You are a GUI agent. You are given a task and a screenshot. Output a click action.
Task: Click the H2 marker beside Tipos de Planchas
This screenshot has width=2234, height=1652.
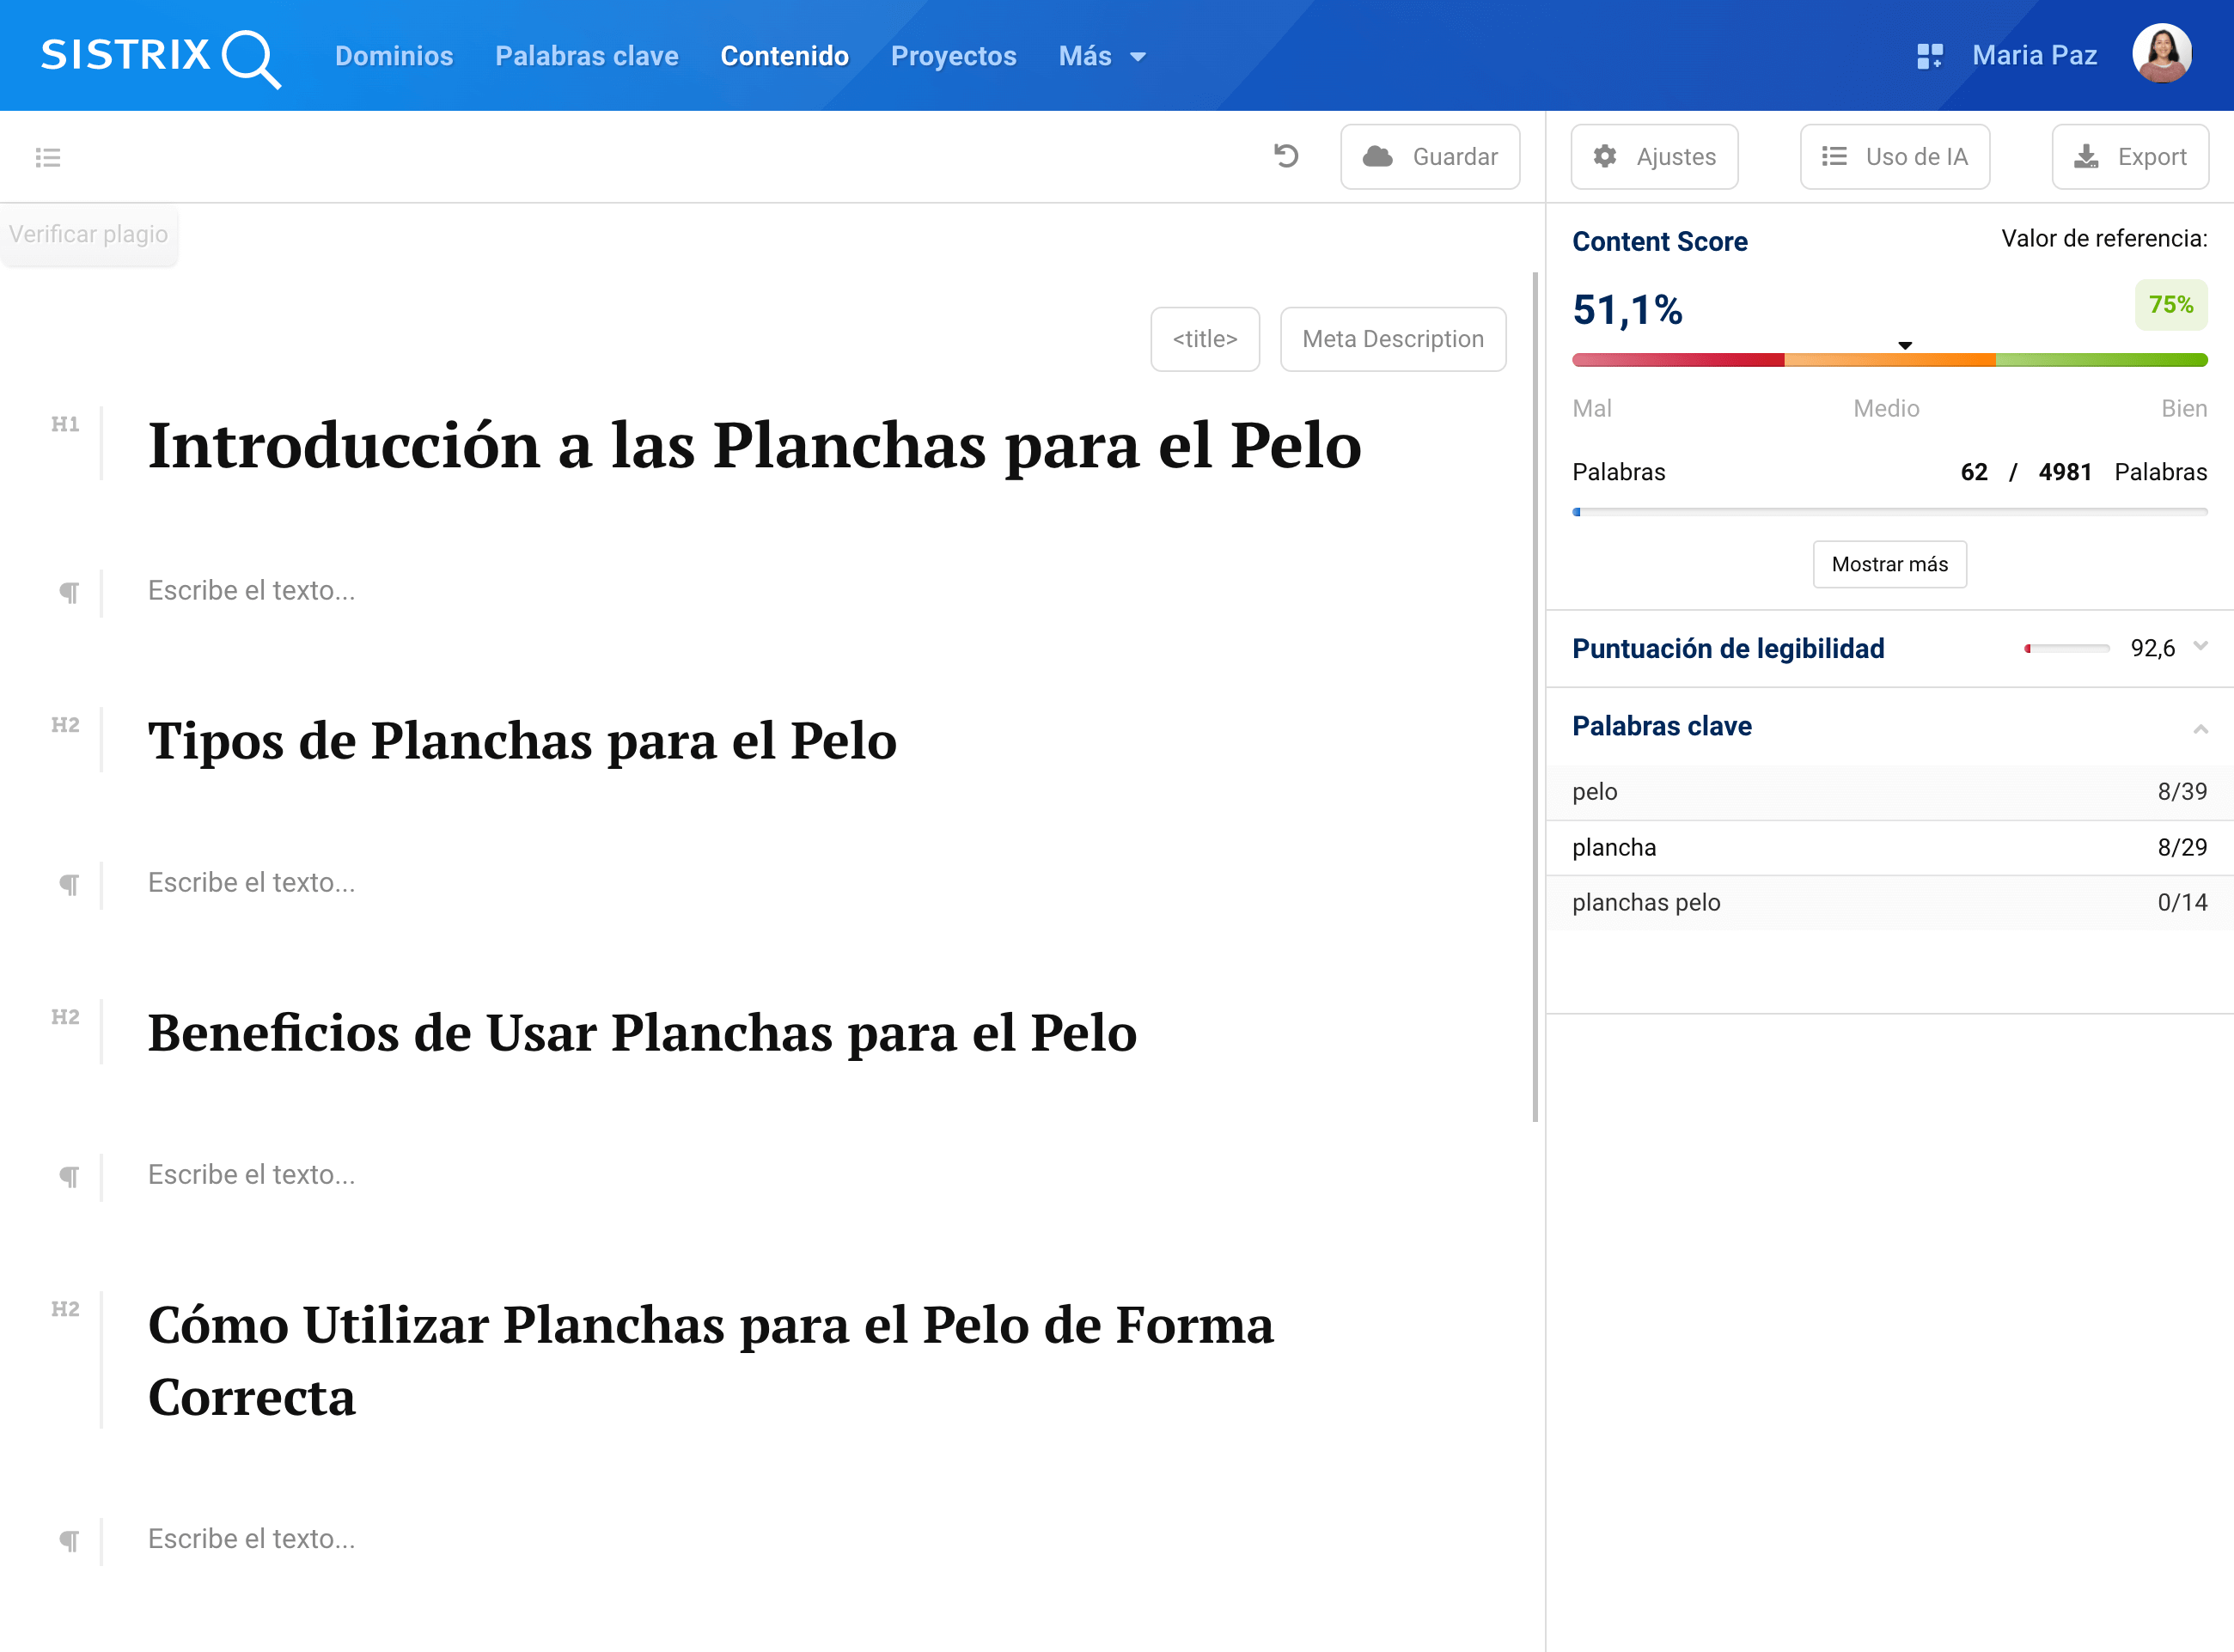tap(65, 725)
